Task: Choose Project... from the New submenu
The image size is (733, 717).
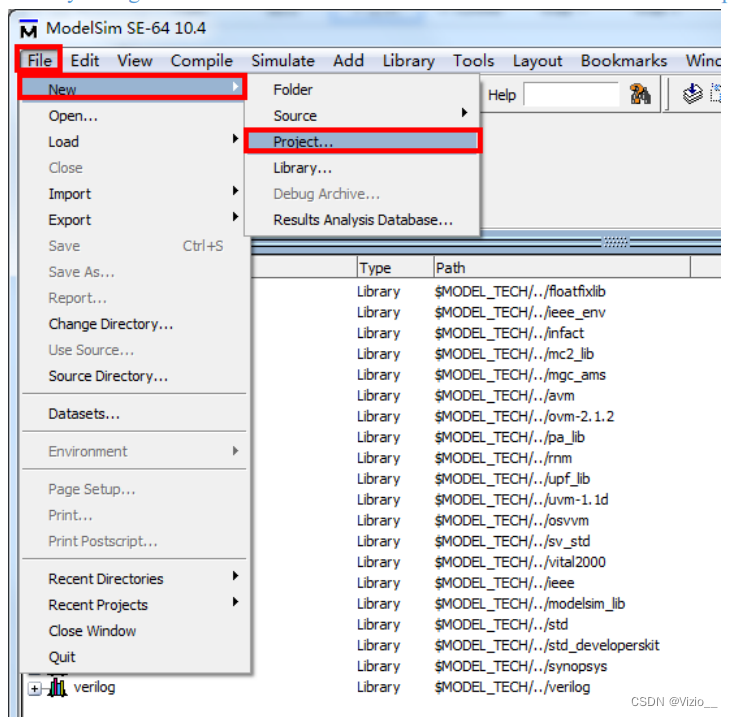Action: pos(362,141)
